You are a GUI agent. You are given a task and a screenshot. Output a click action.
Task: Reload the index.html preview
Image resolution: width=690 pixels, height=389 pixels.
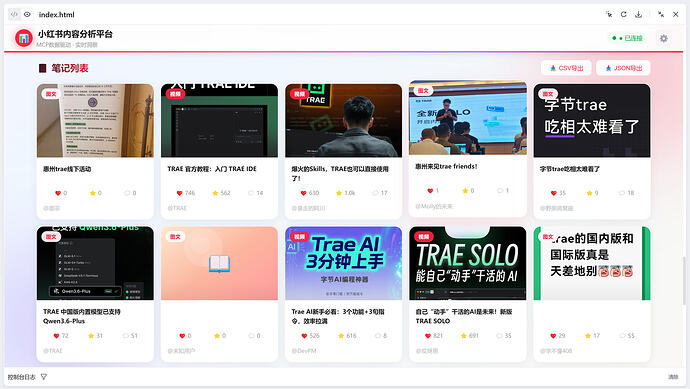tap(624, 15)
